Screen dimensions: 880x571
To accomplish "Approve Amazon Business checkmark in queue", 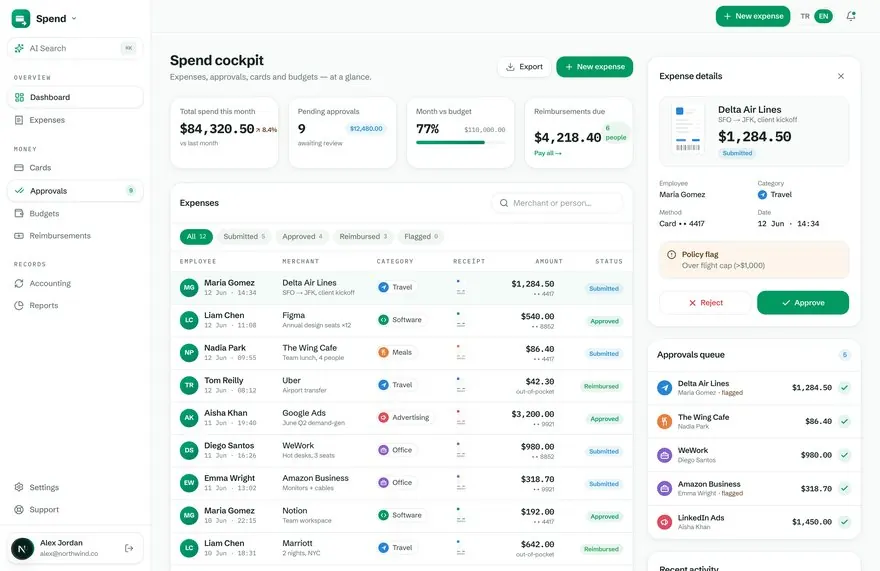I will pos(845,488).
